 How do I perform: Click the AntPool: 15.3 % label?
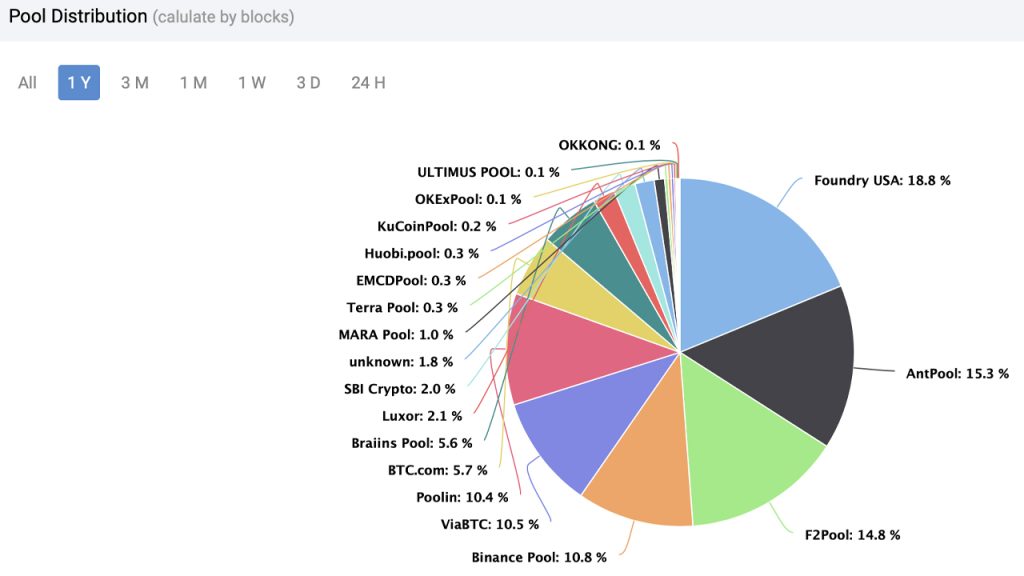[x=957, y=374]
